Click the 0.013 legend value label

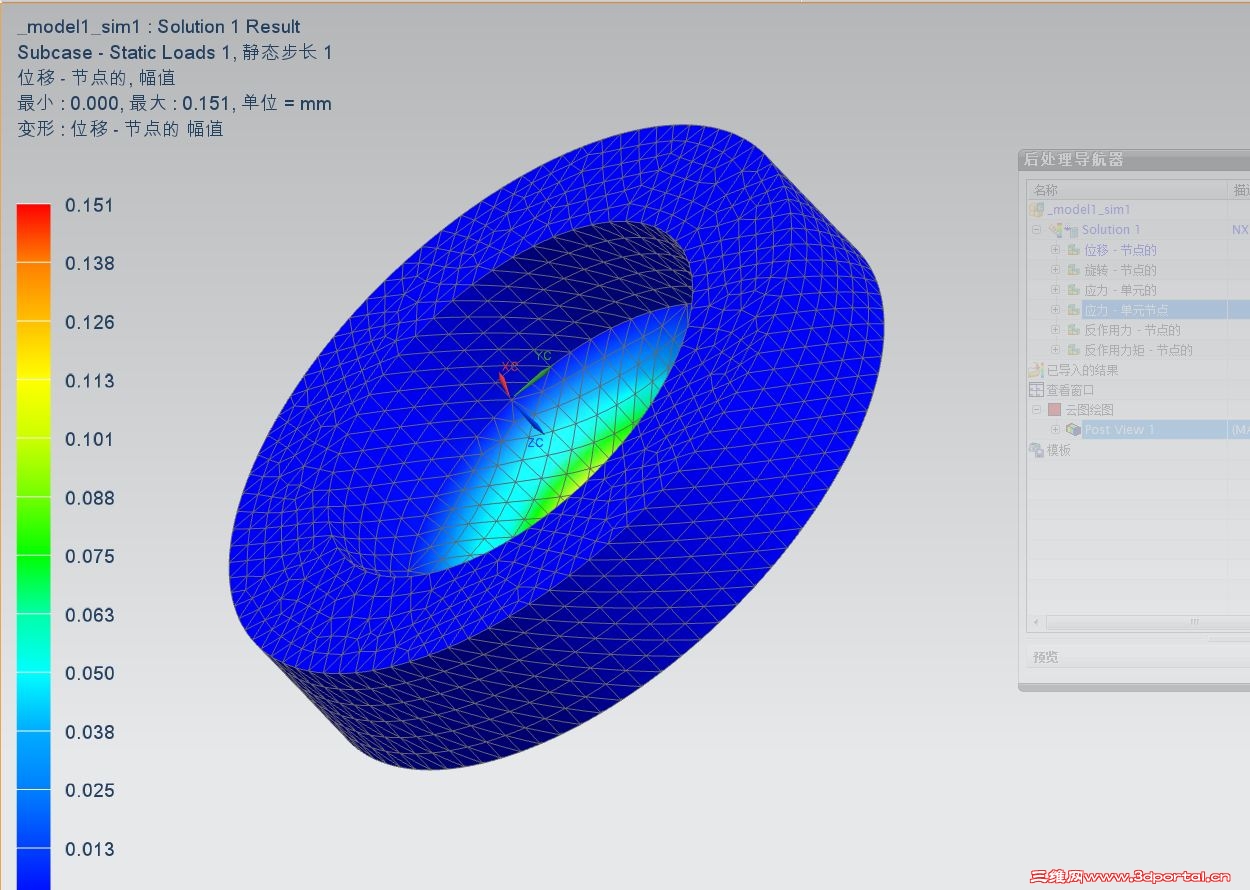point(90,849)
